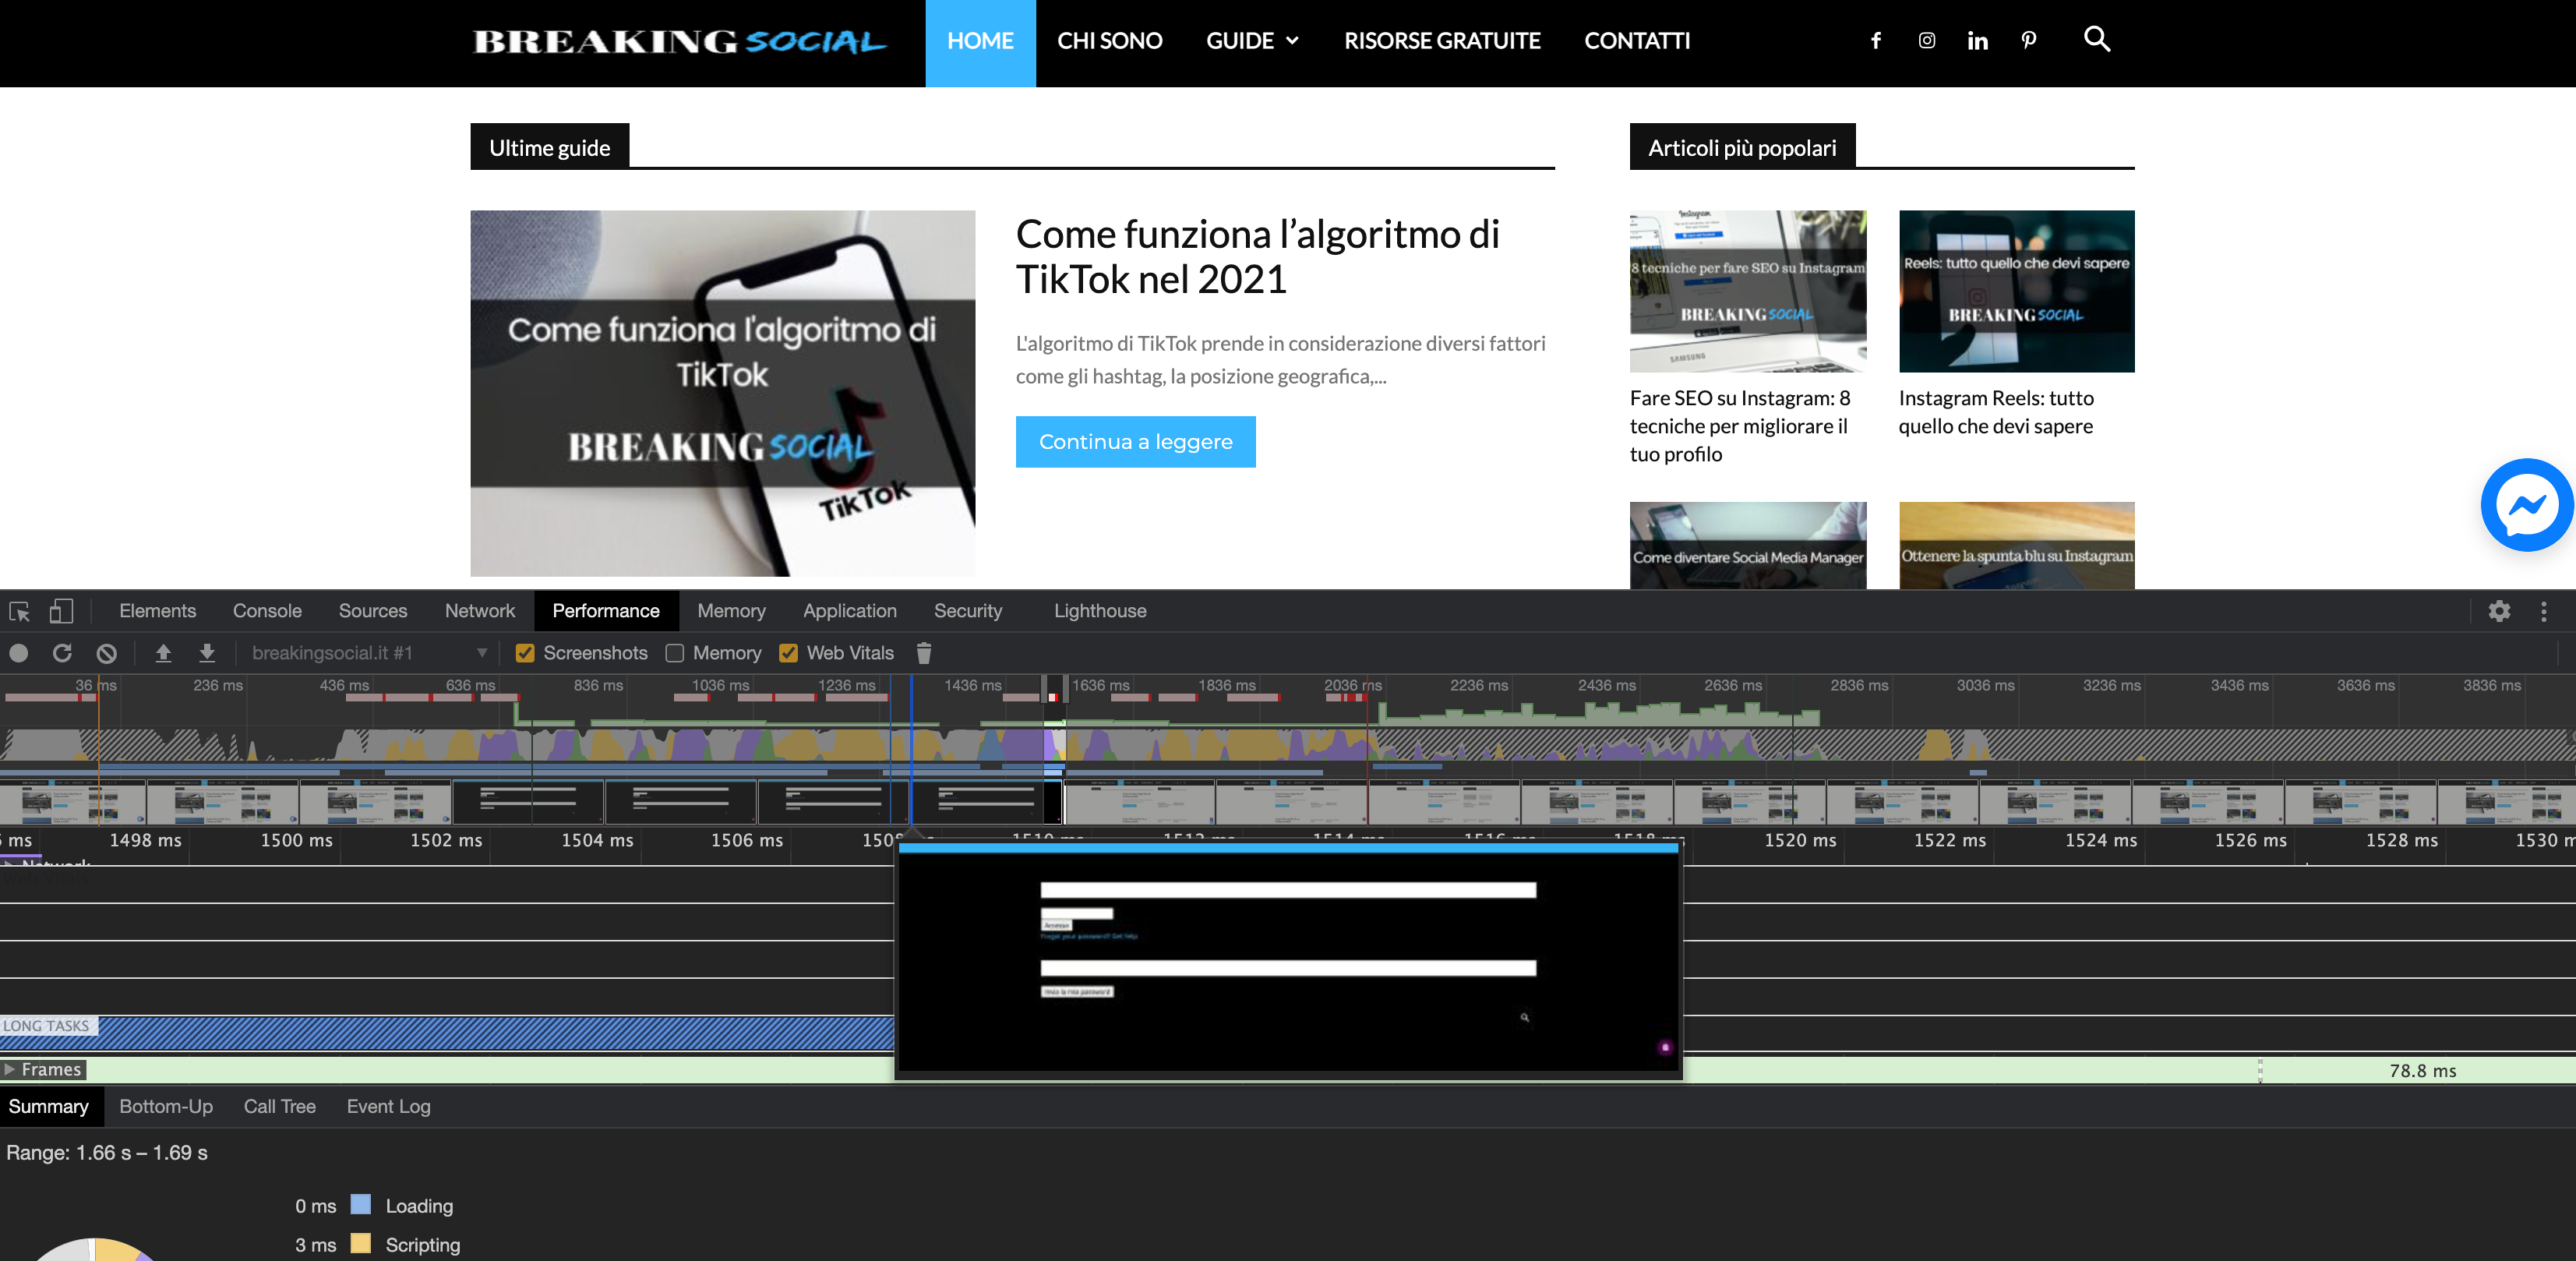This screenshot has width=2576, height=1261.
Task: Open the Memory panel tab
Action: (731, 611)
